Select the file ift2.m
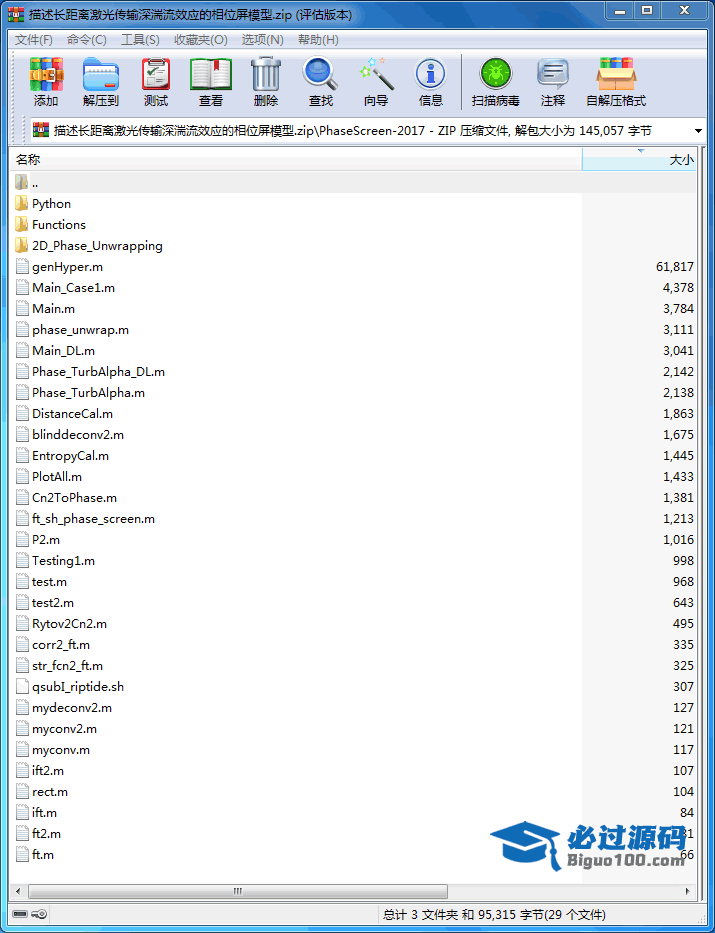 click(x=48, y=771)
